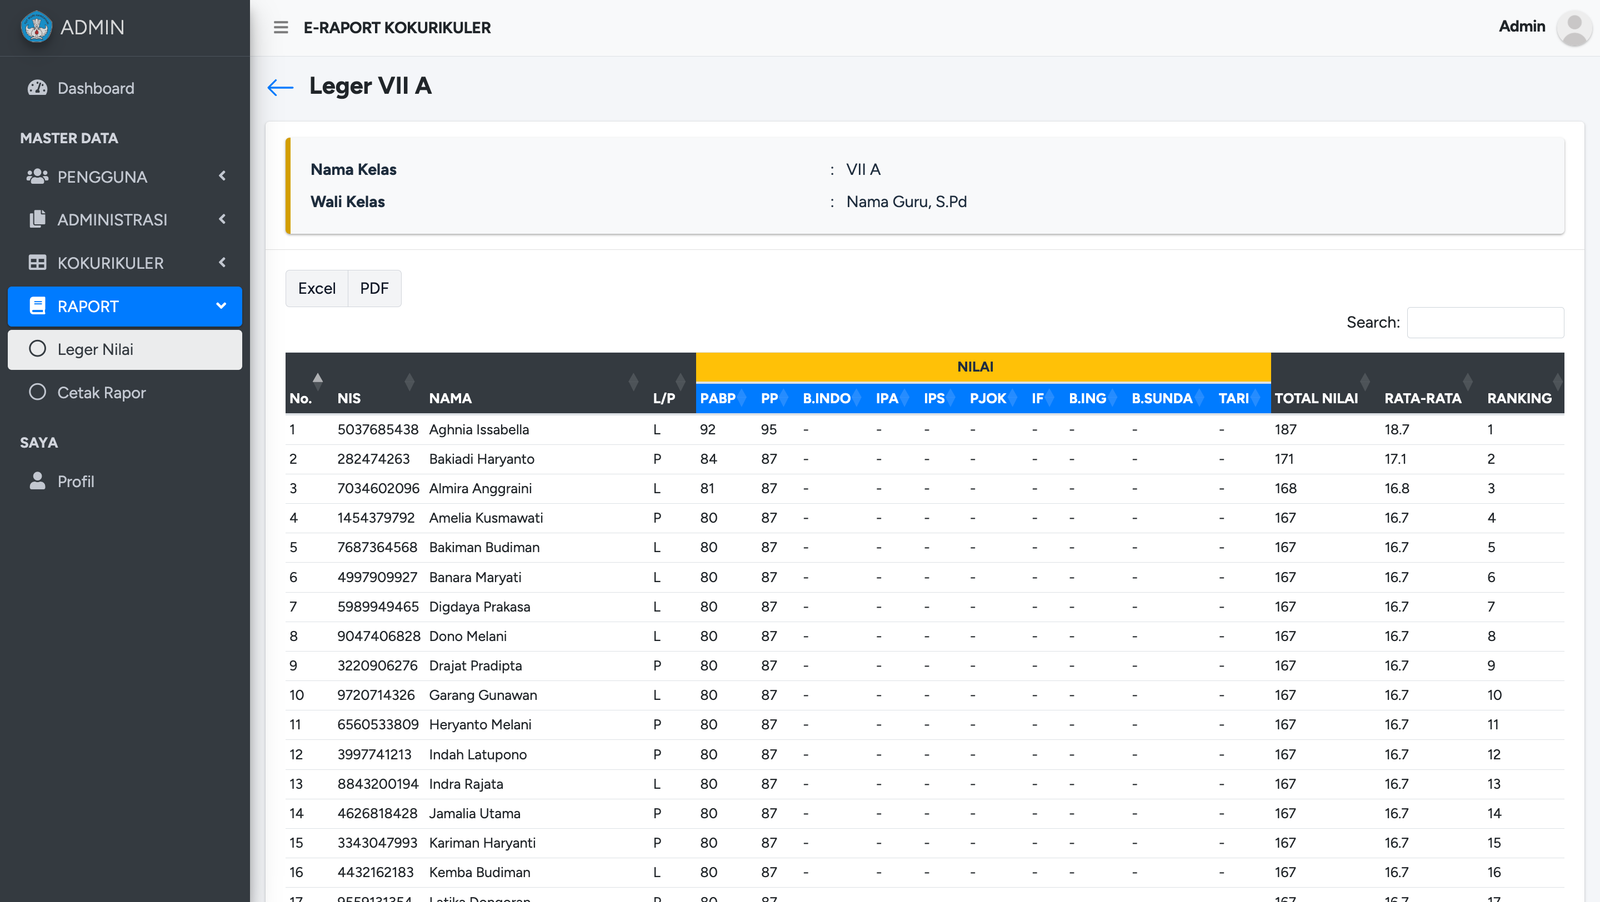
Task: Sort table by NAMA column
Action: [x=535, y=383]
